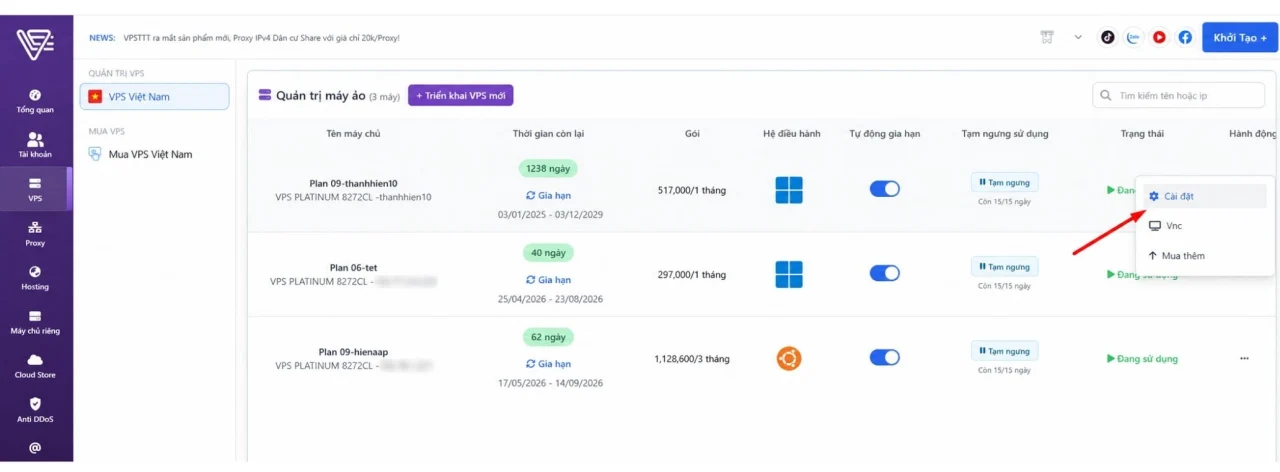
Task: Choose Mua thêm from the action menu
Action: pyautogui.click(x=1205, y=256)
